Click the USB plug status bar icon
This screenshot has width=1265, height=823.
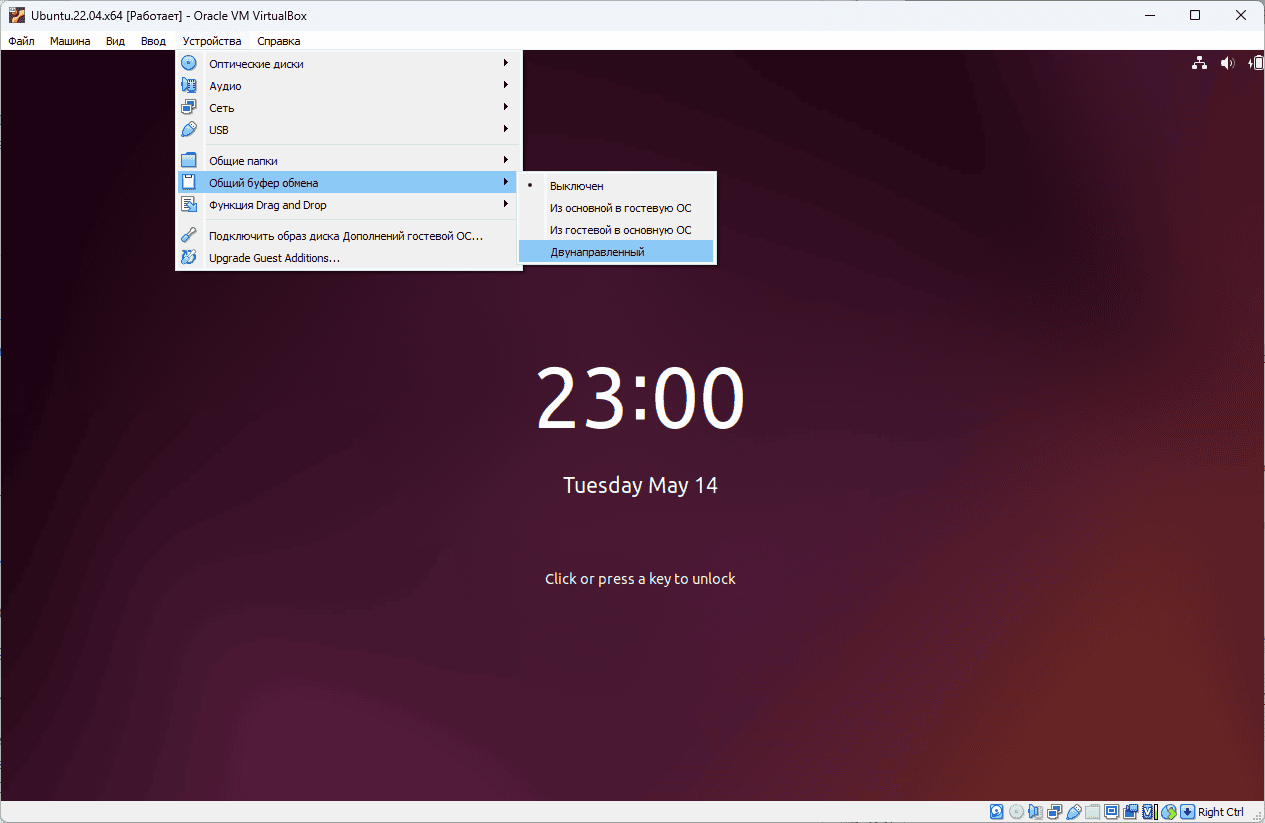[1073, 812]
